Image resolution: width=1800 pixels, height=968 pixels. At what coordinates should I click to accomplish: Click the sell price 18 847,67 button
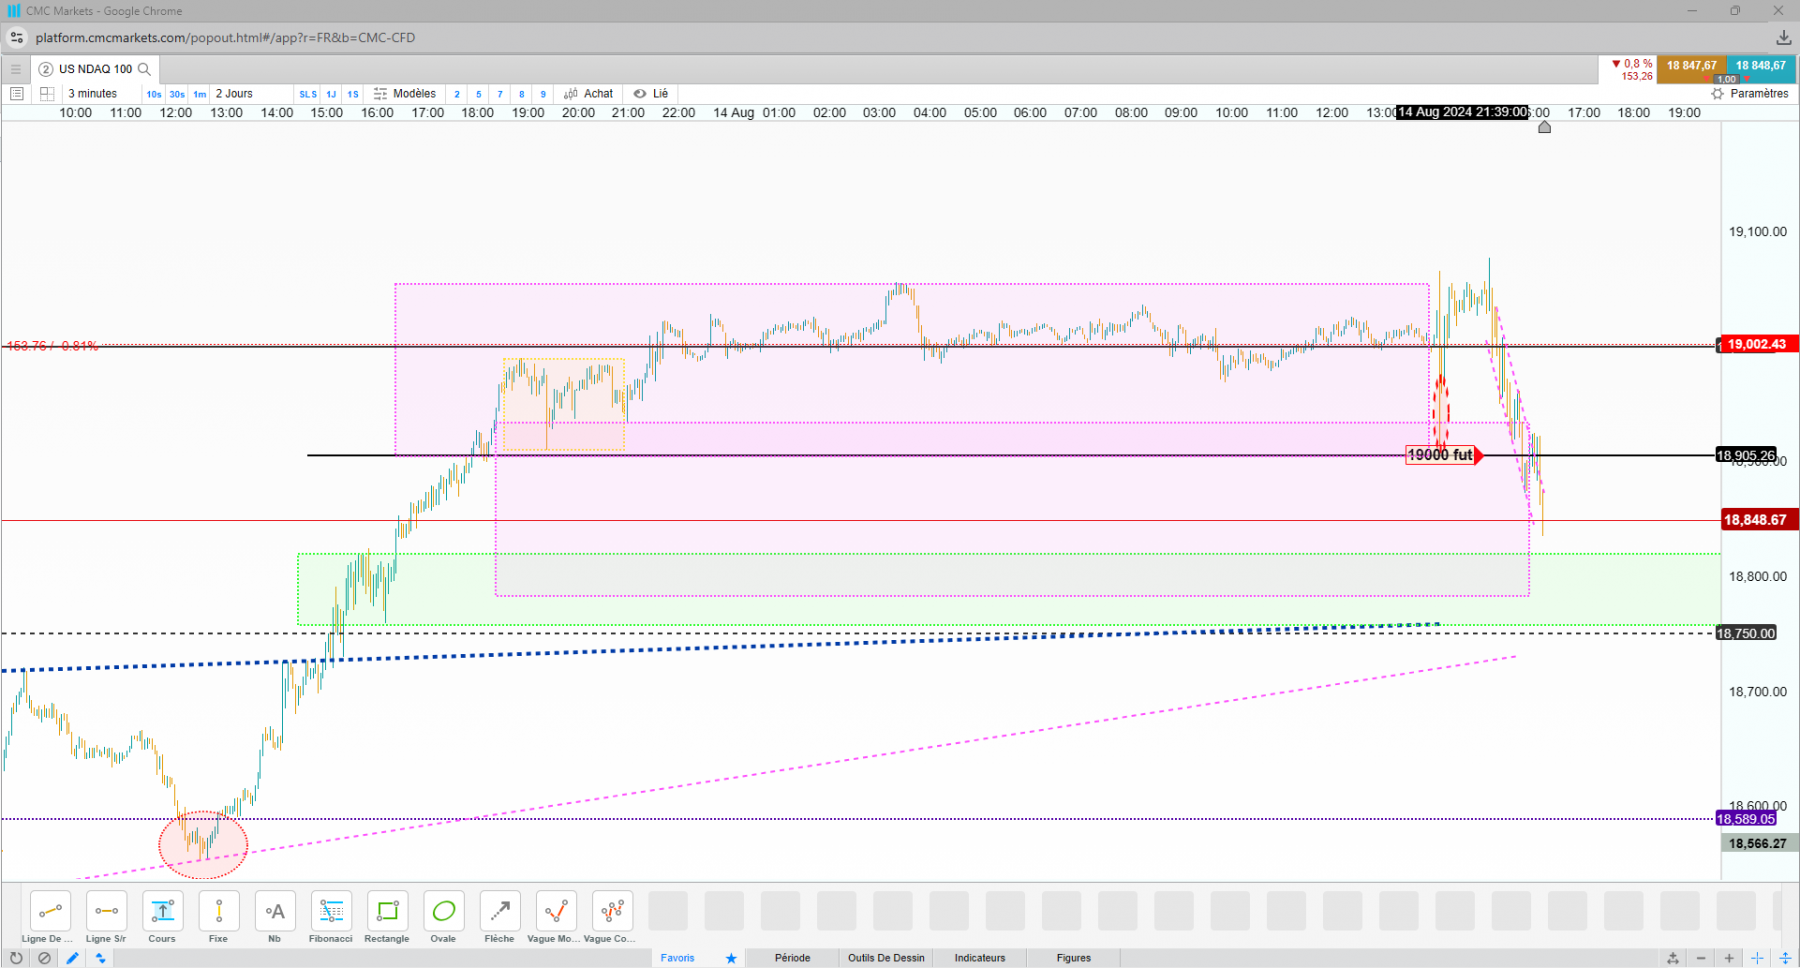click(1691, 69)
